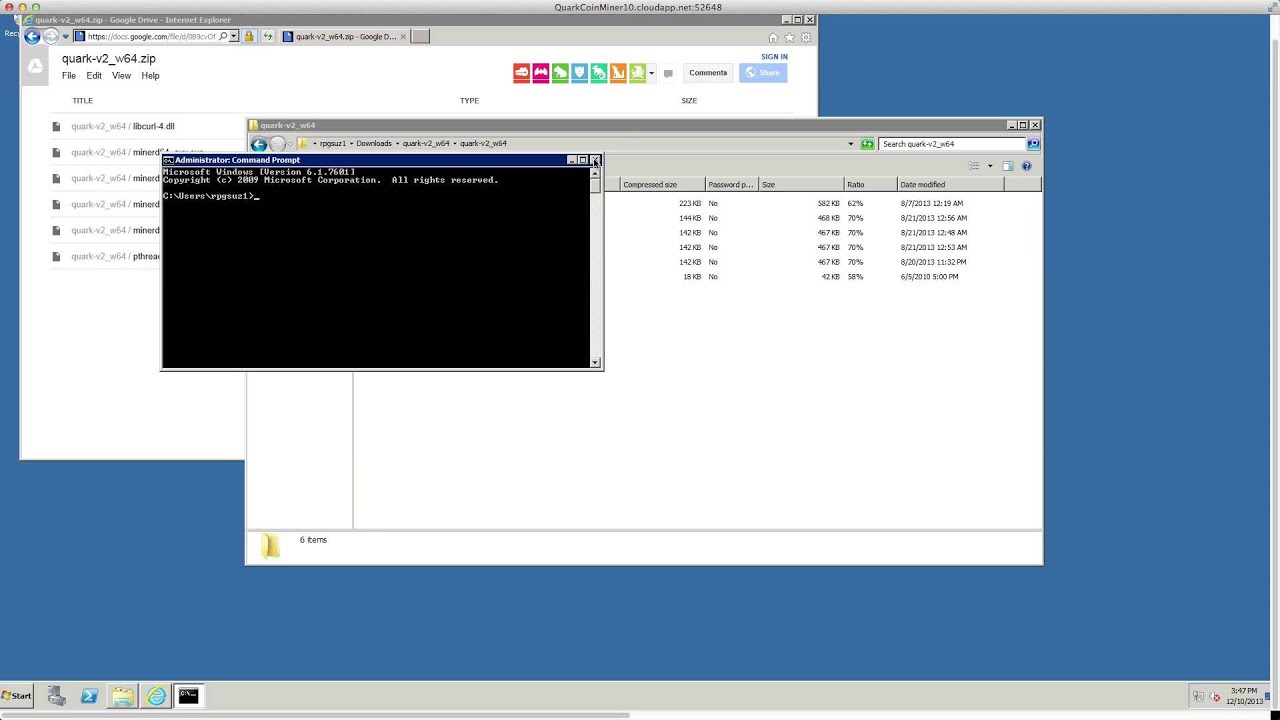Click the 6 items status folder icon
Image resolution: width=1280 pixels, height=720 pixels.
(x=271, y=546)
